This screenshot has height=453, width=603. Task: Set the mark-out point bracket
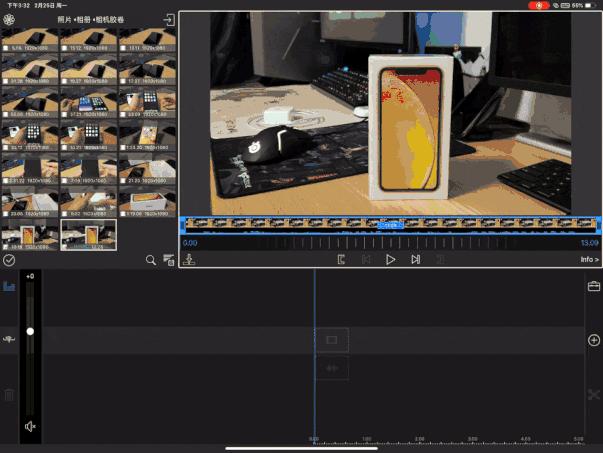click(x=441, y=260)
